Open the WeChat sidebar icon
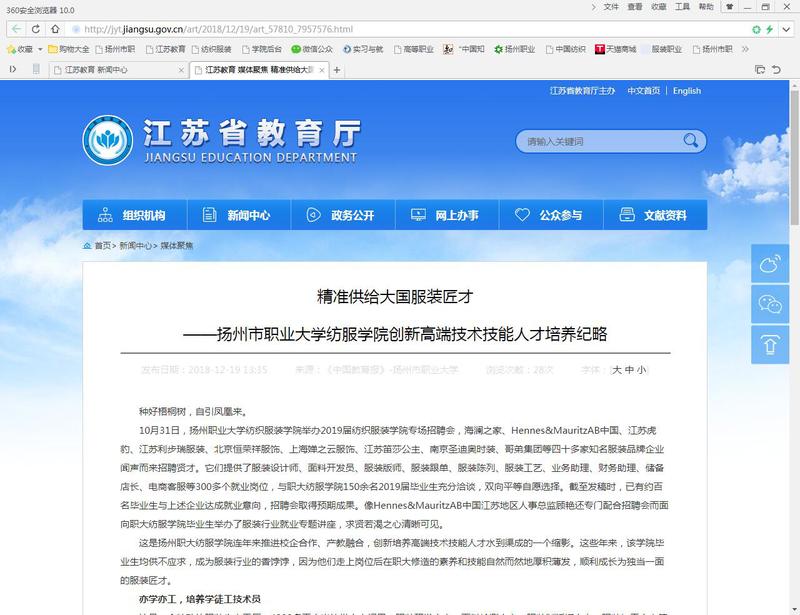Viewport: 800px width, 615px height. (770, 303)
